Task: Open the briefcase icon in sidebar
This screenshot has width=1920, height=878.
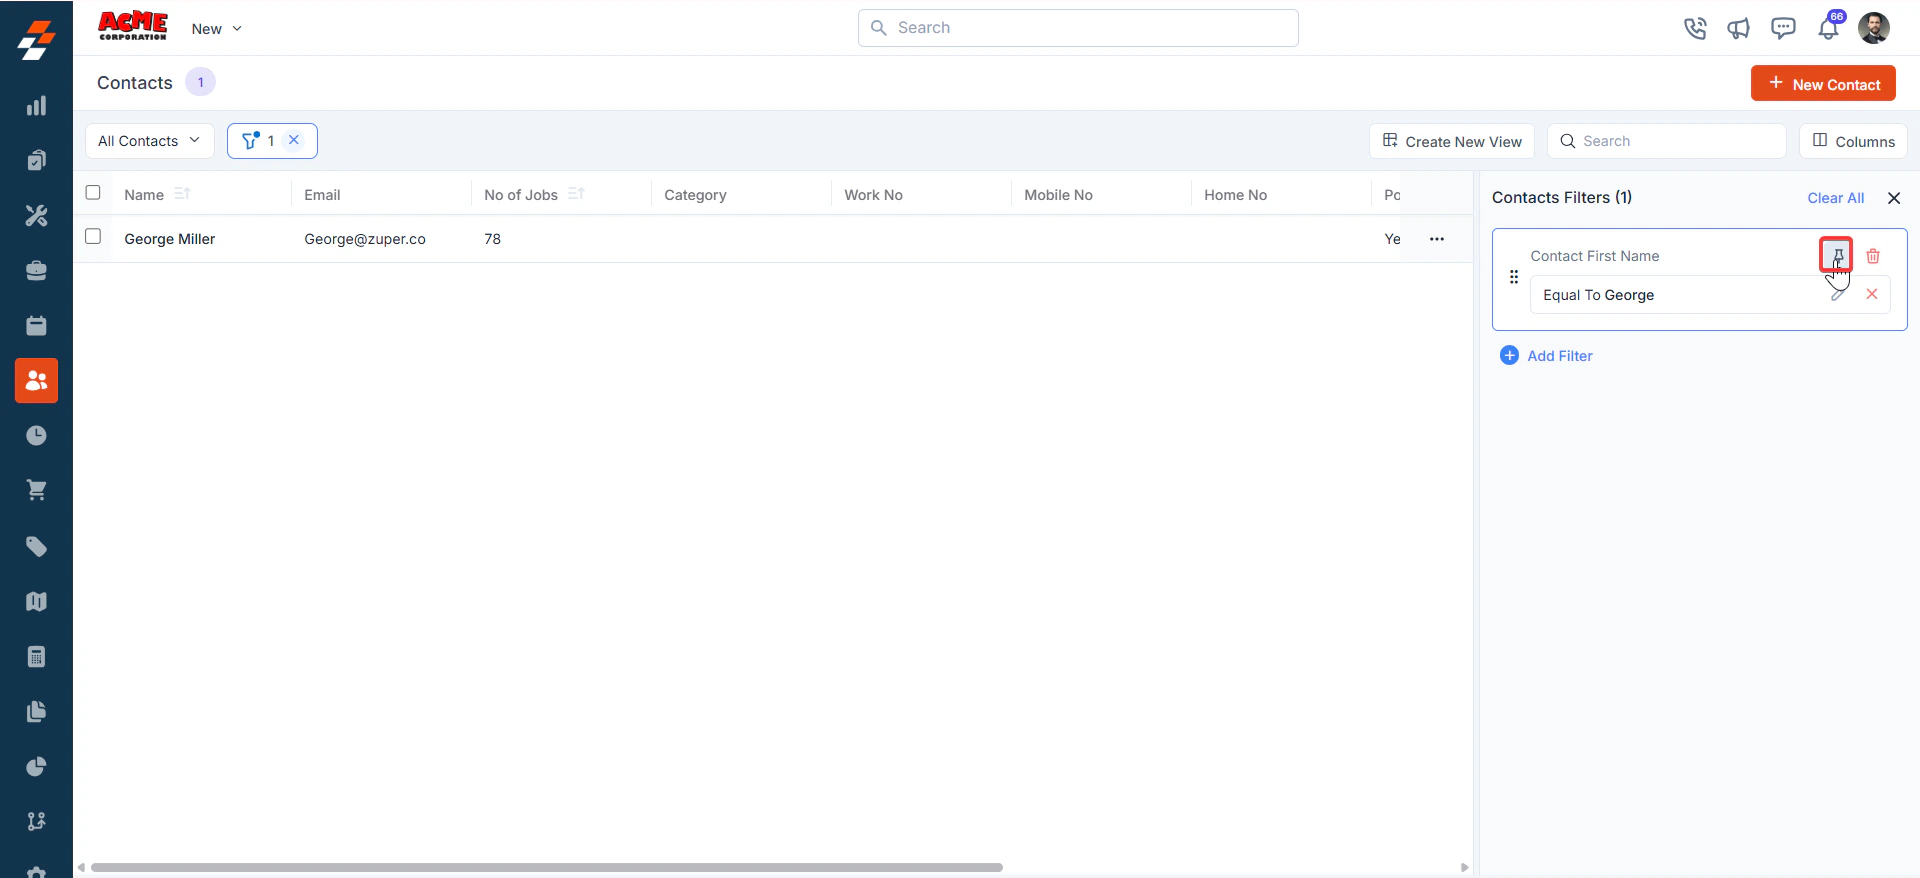Action: [x=36, y=270]
